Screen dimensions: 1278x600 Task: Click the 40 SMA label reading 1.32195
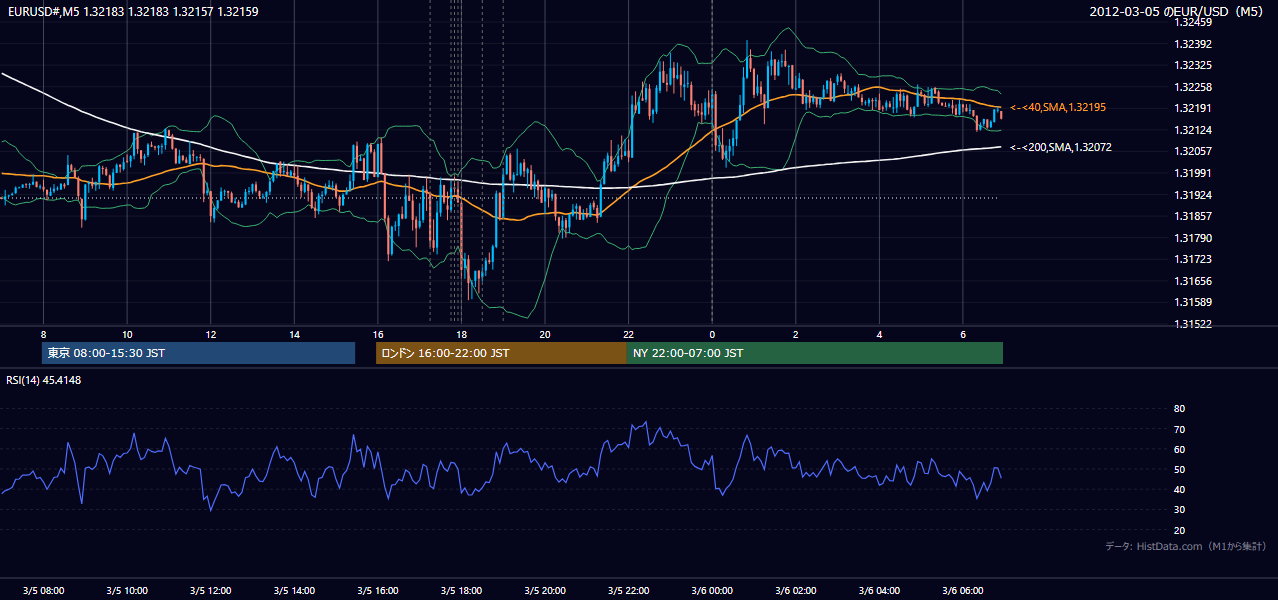point(1058,107)
